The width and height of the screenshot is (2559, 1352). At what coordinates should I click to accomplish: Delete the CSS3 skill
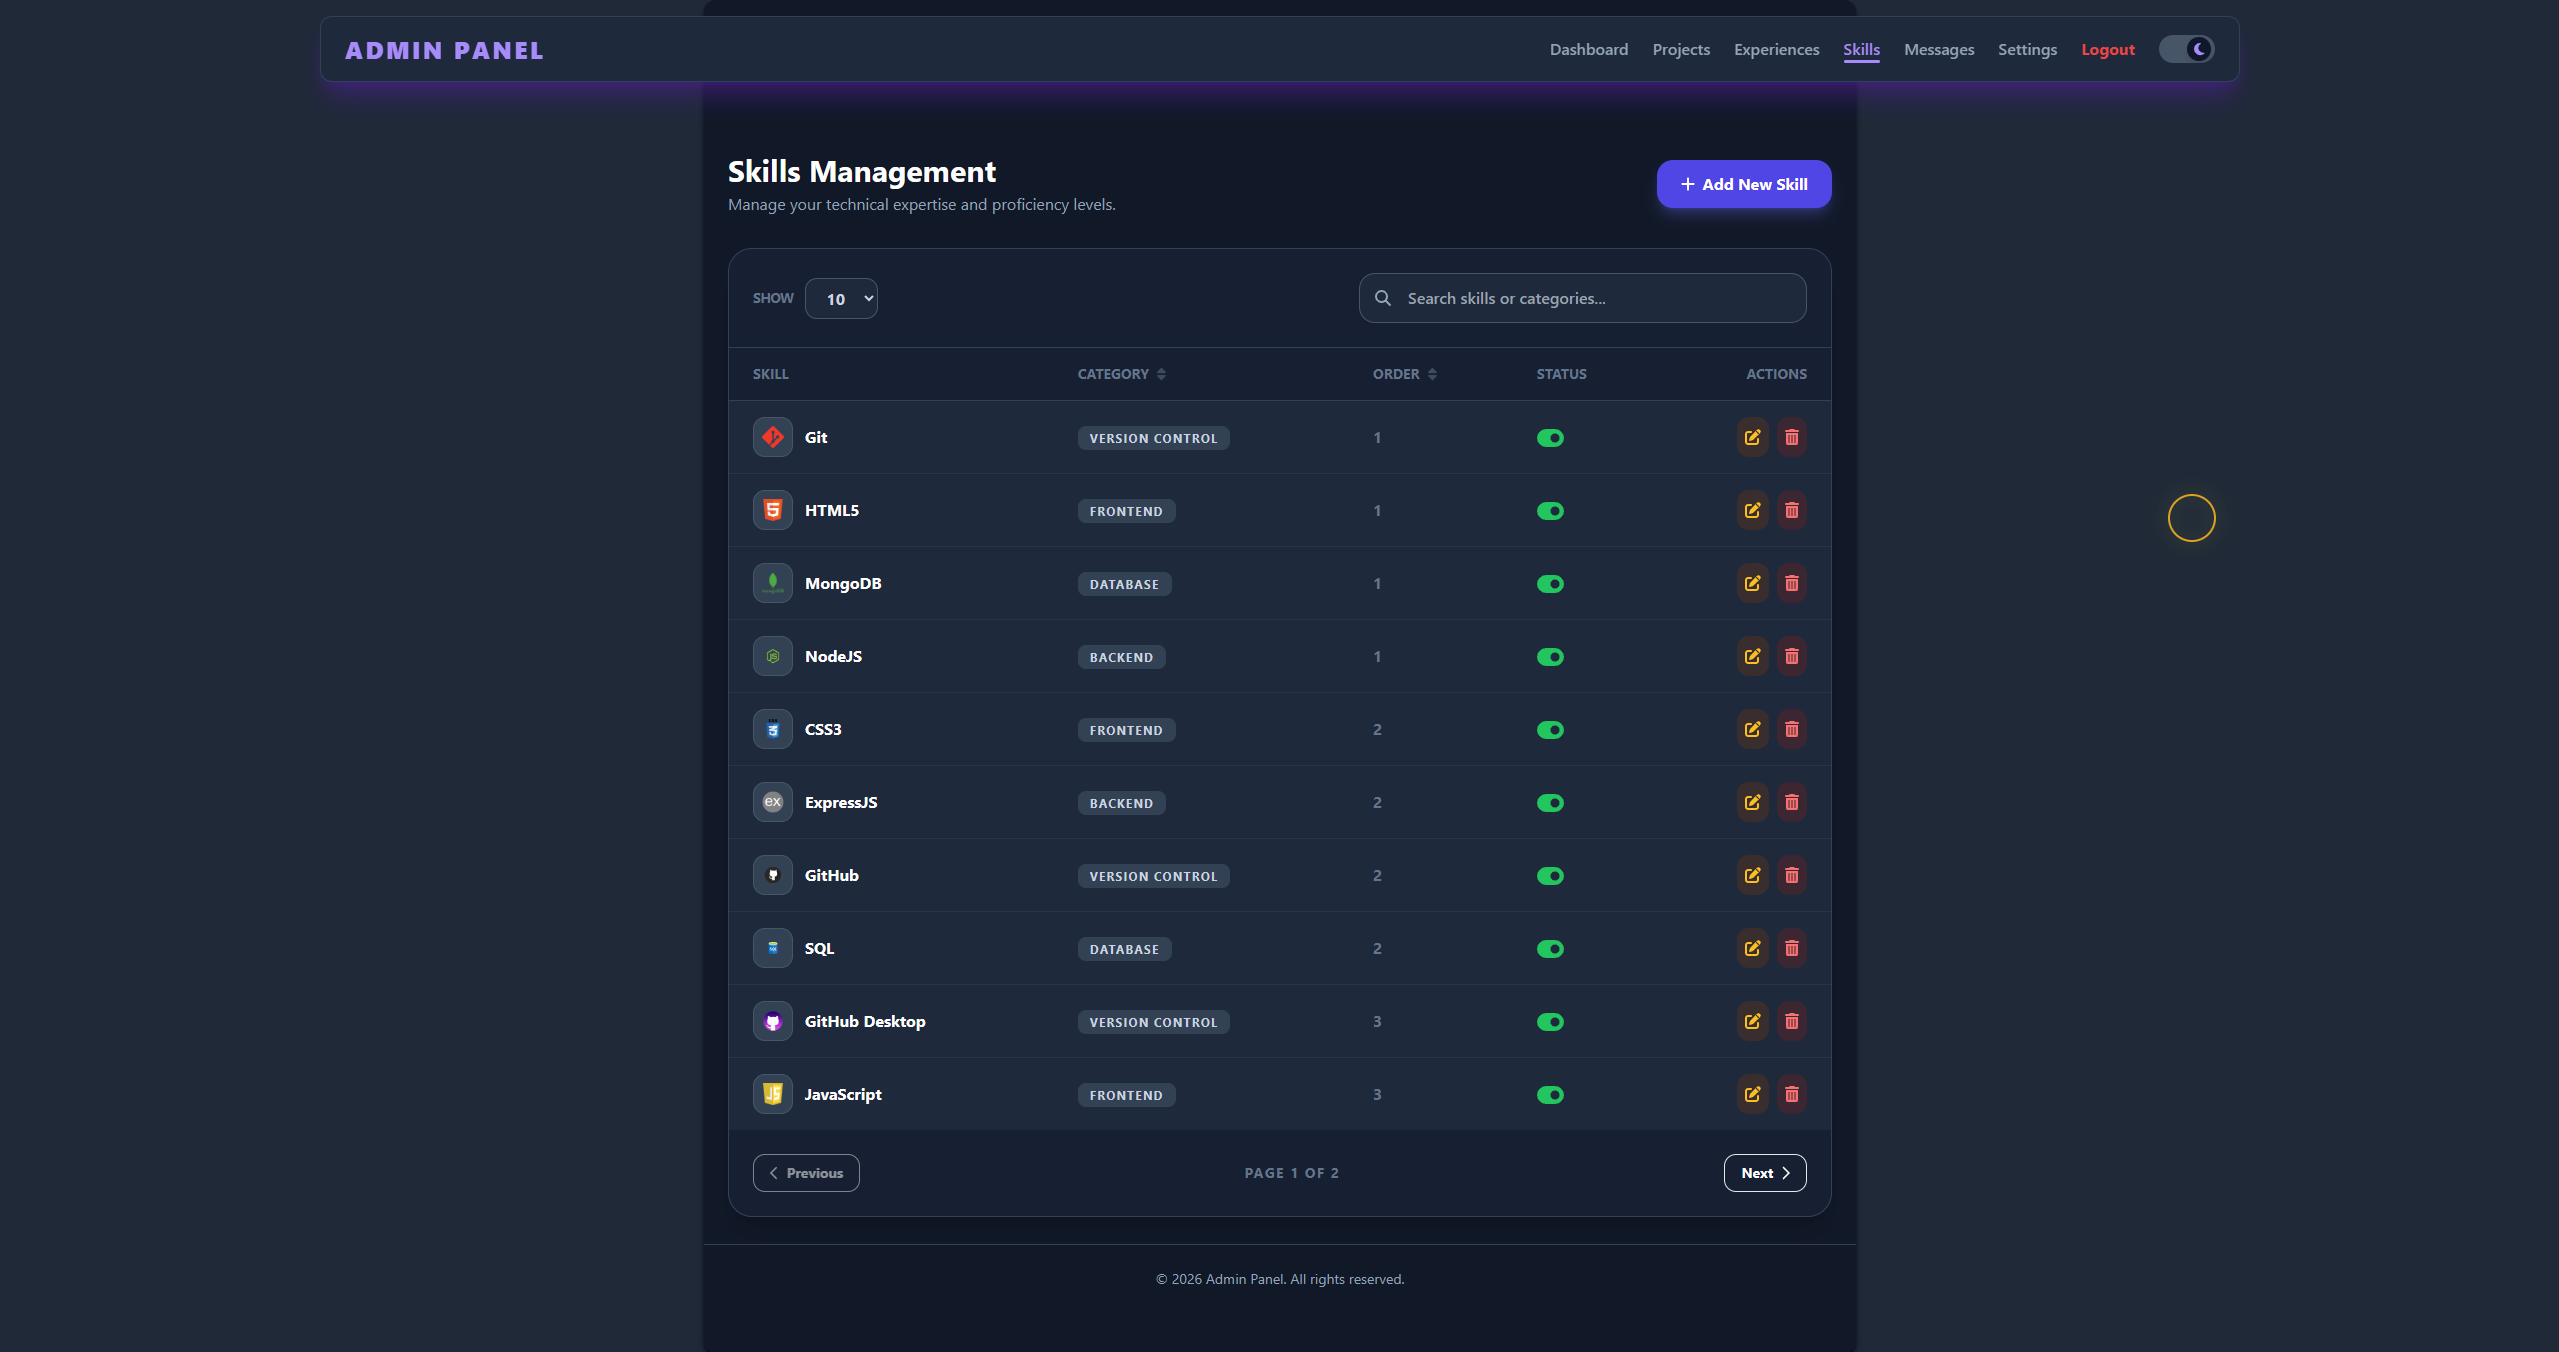click(x=1791, y=729)
